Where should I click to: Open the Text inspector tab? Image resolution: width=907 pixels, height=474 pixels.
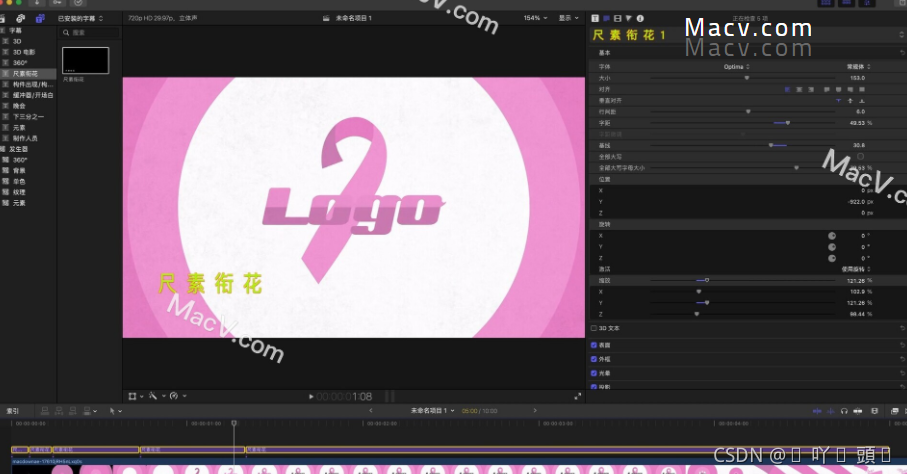pos(606,19)
